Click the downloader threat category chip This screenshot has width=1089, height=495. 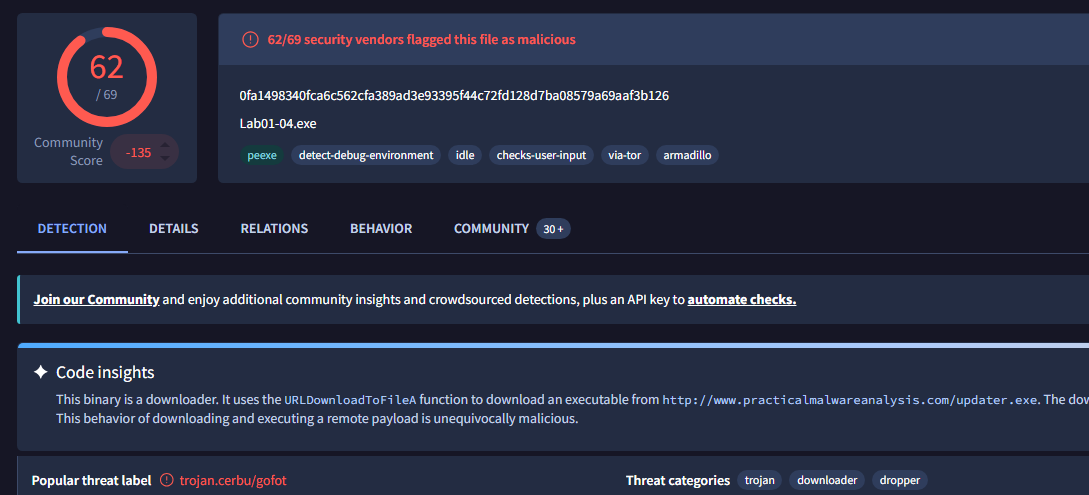tap(827, 480)
